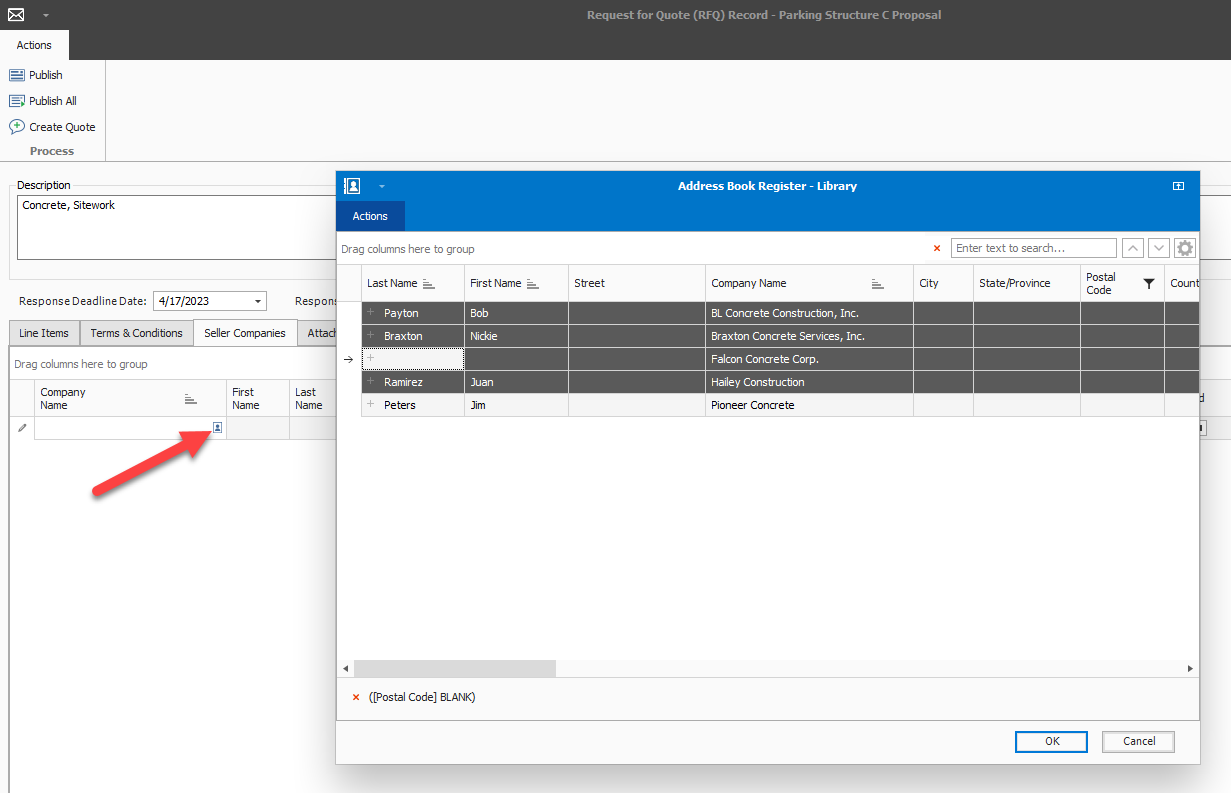Switch to the Terms & Conditions tab
Image resolution: width=1231 pixels, height=793 pixels.
[x=136, y=333]
